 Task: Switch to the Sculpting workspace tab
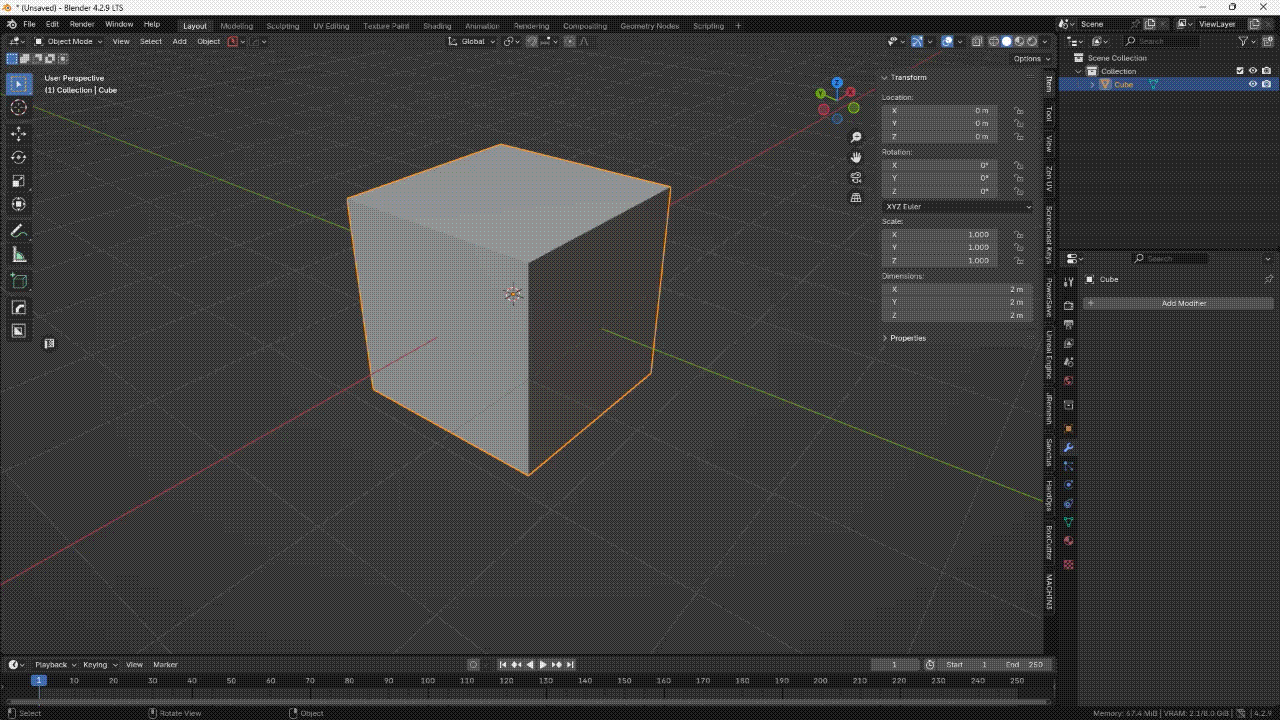282,26
